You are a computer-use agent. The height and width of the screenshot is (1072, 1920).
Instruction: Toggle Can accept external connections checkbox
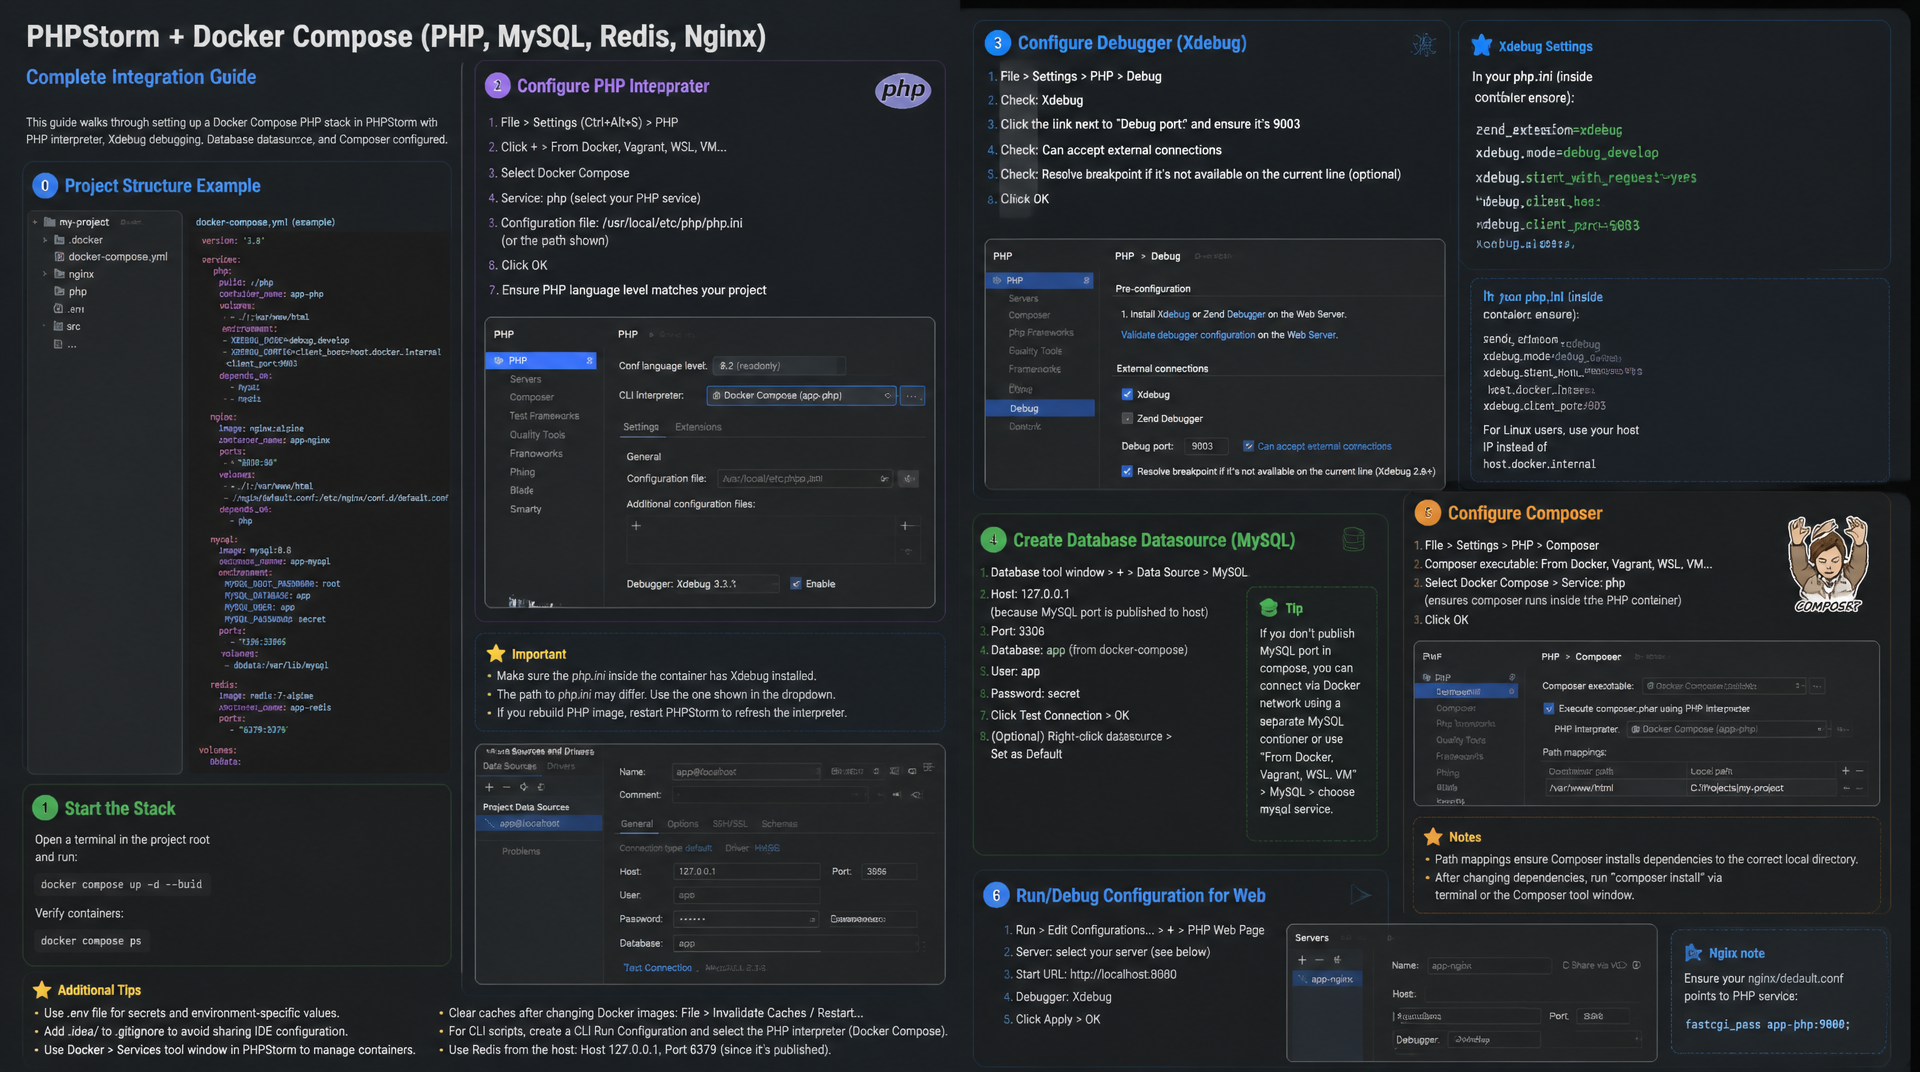click(x=1248, y=446)
